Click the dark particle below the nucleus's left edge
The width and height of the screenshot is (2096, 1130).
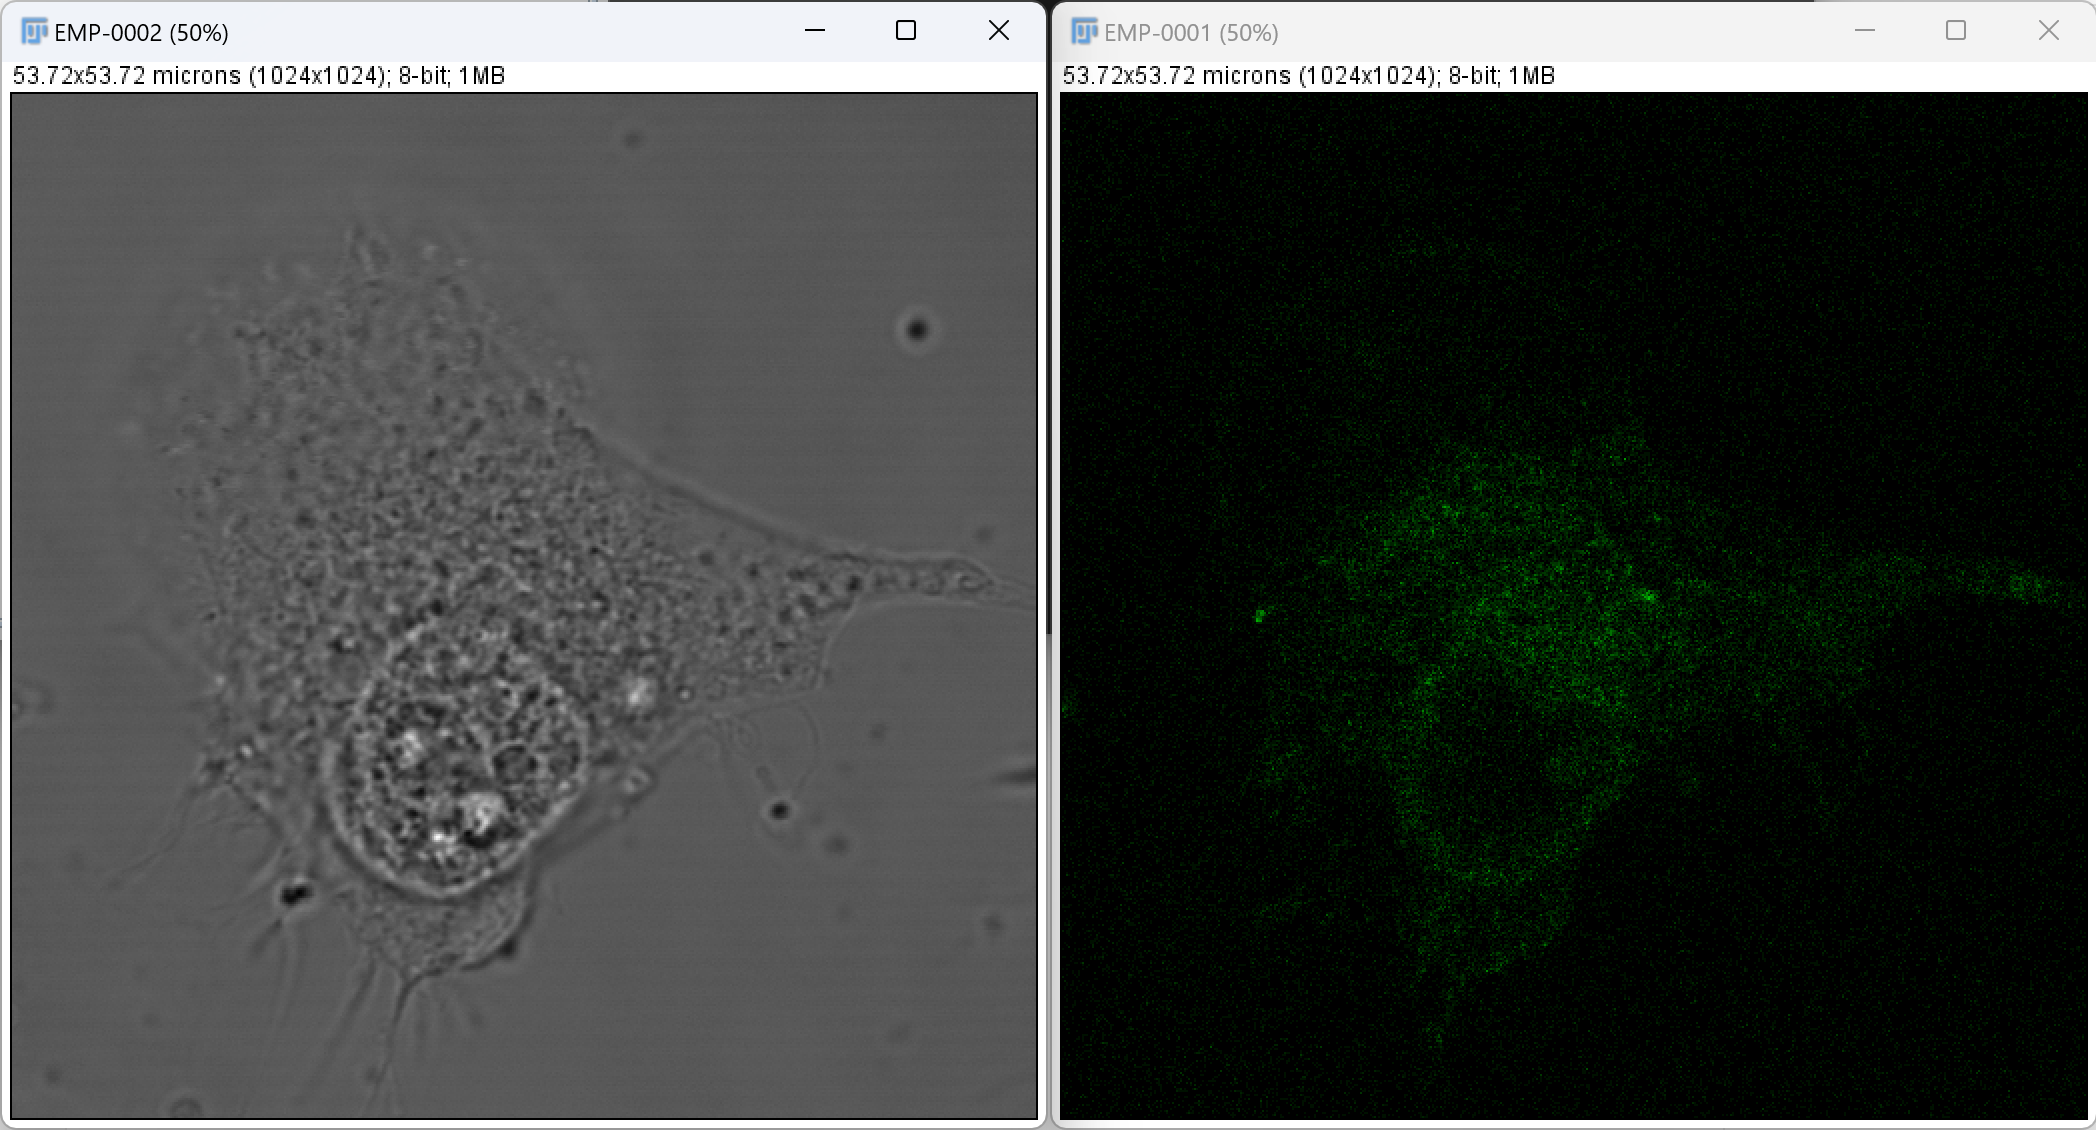(294, 893)
